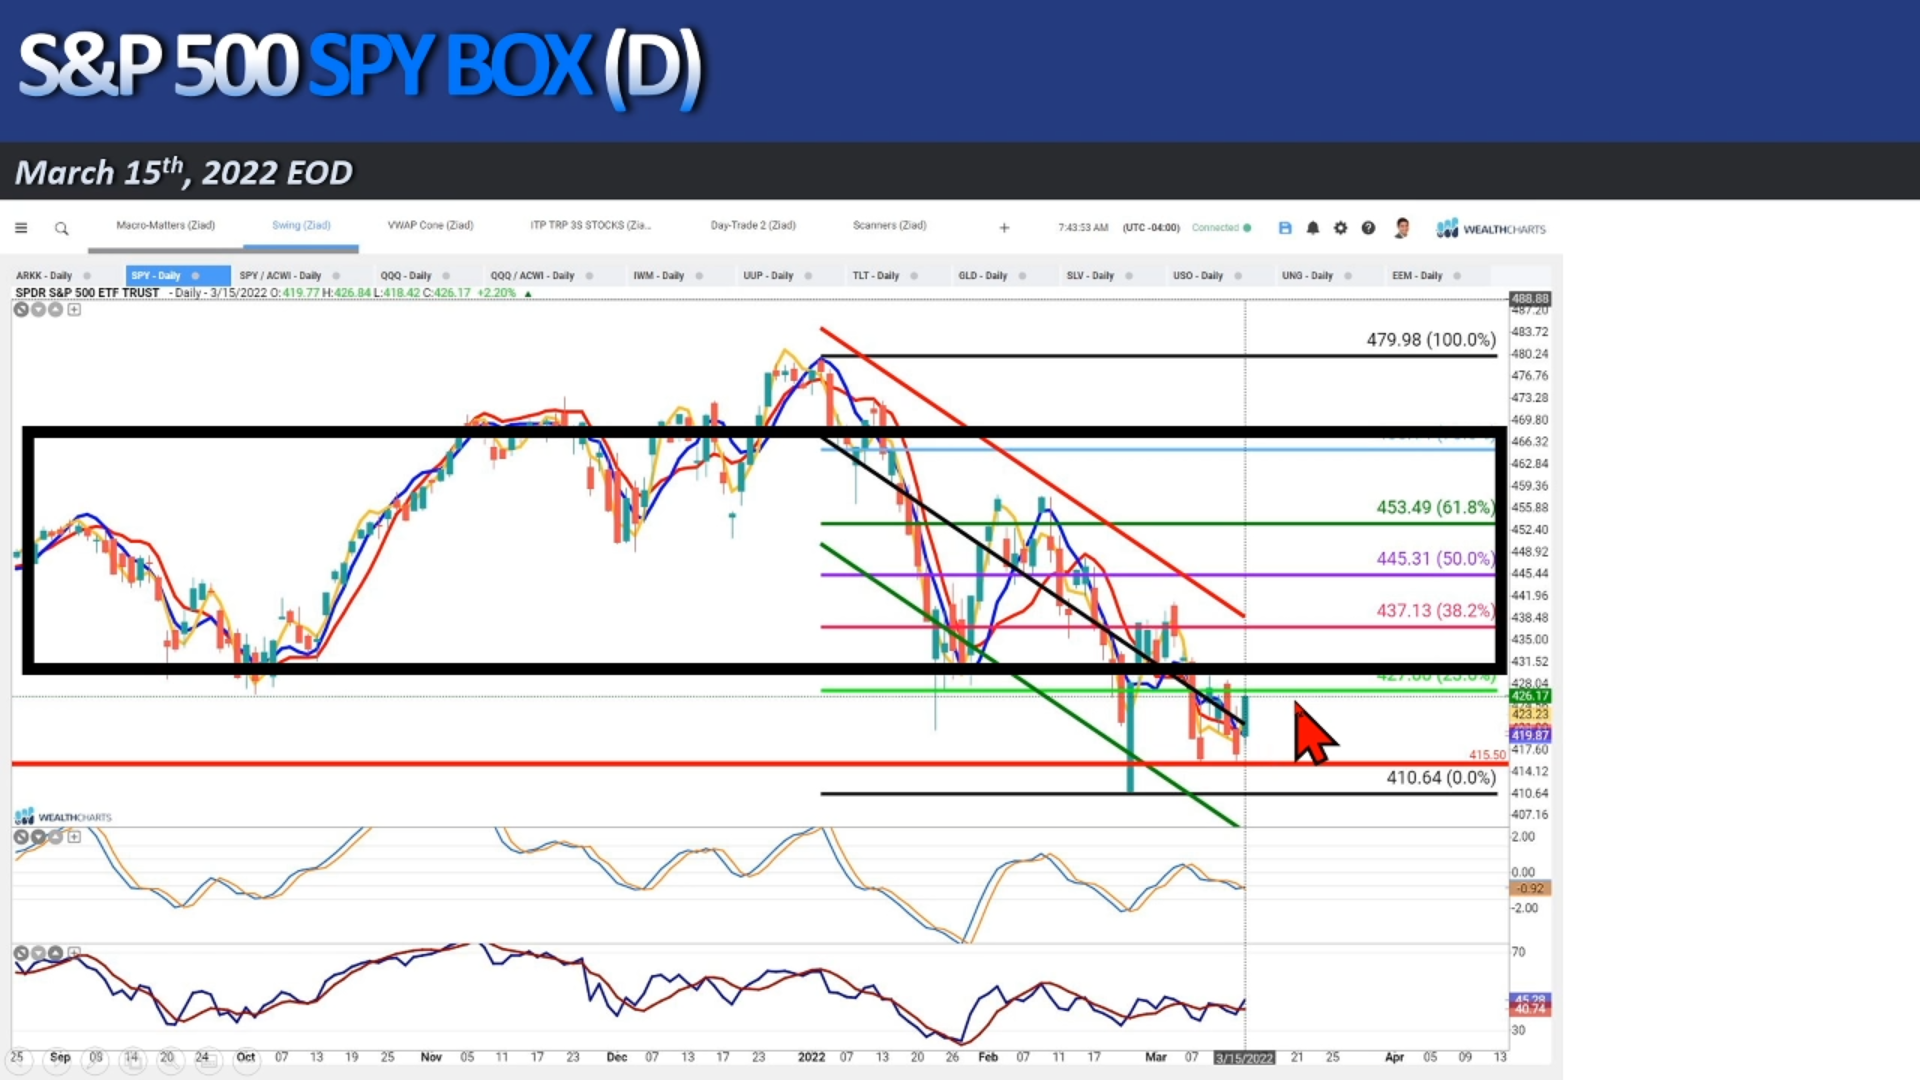Move the SPY price panel up
This screenshot has height=1080, width=1920.
pyautogui.click(x=55, y=309)
